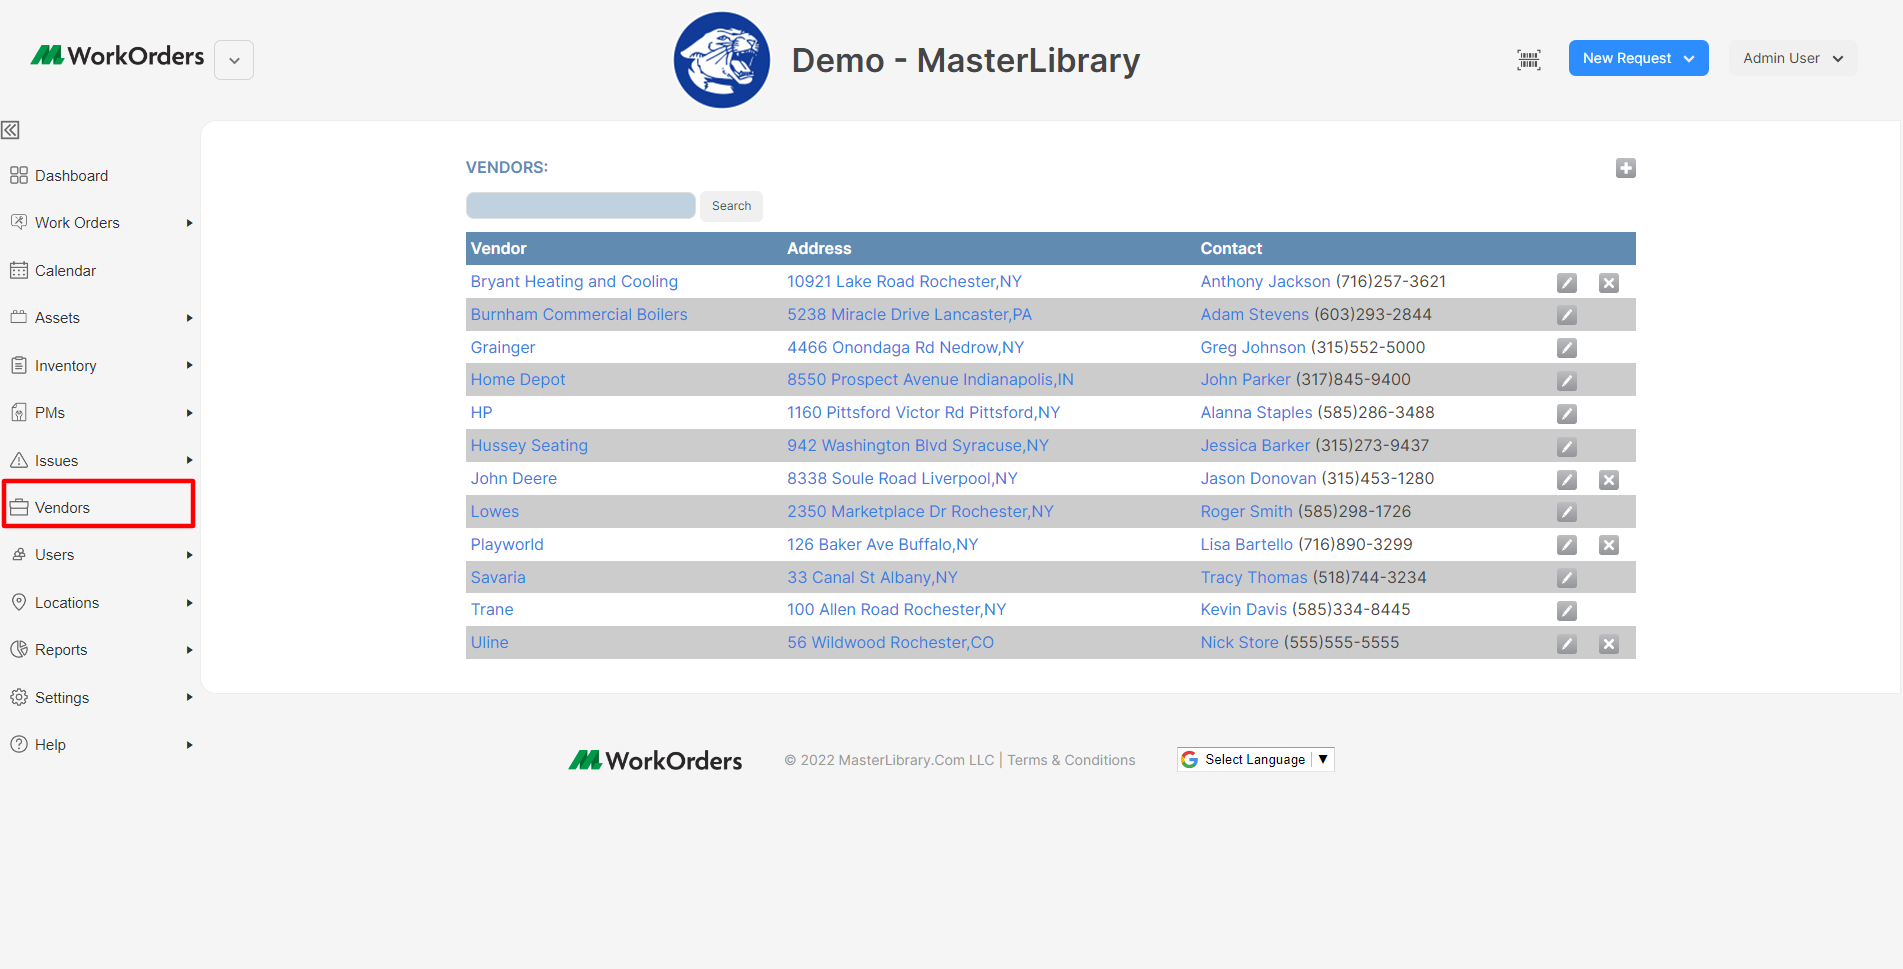Screen dimensions: 1903x969
Task: Delete the John Deere vendor
Action: click(x=1608, y=480)
